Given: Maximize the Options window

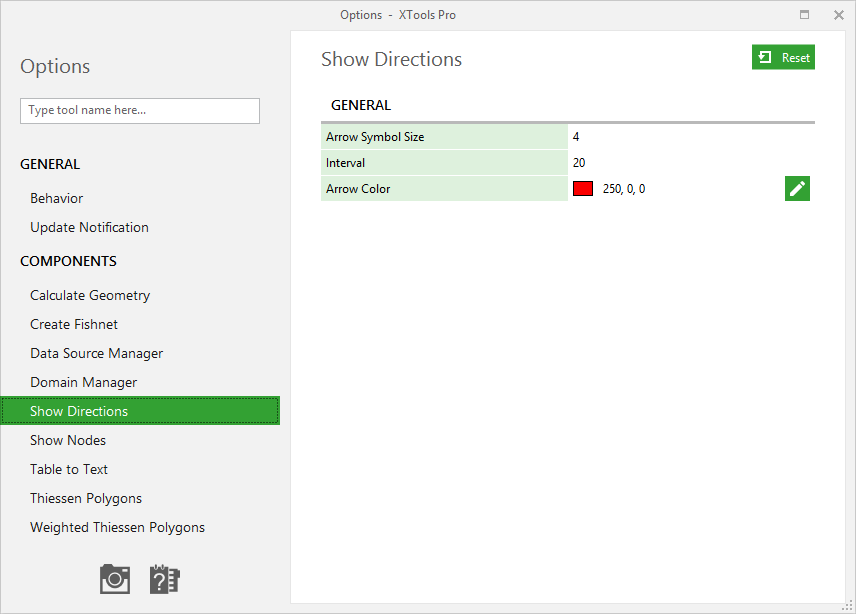Looking at the screenshot, I should (x=804, y=15).
